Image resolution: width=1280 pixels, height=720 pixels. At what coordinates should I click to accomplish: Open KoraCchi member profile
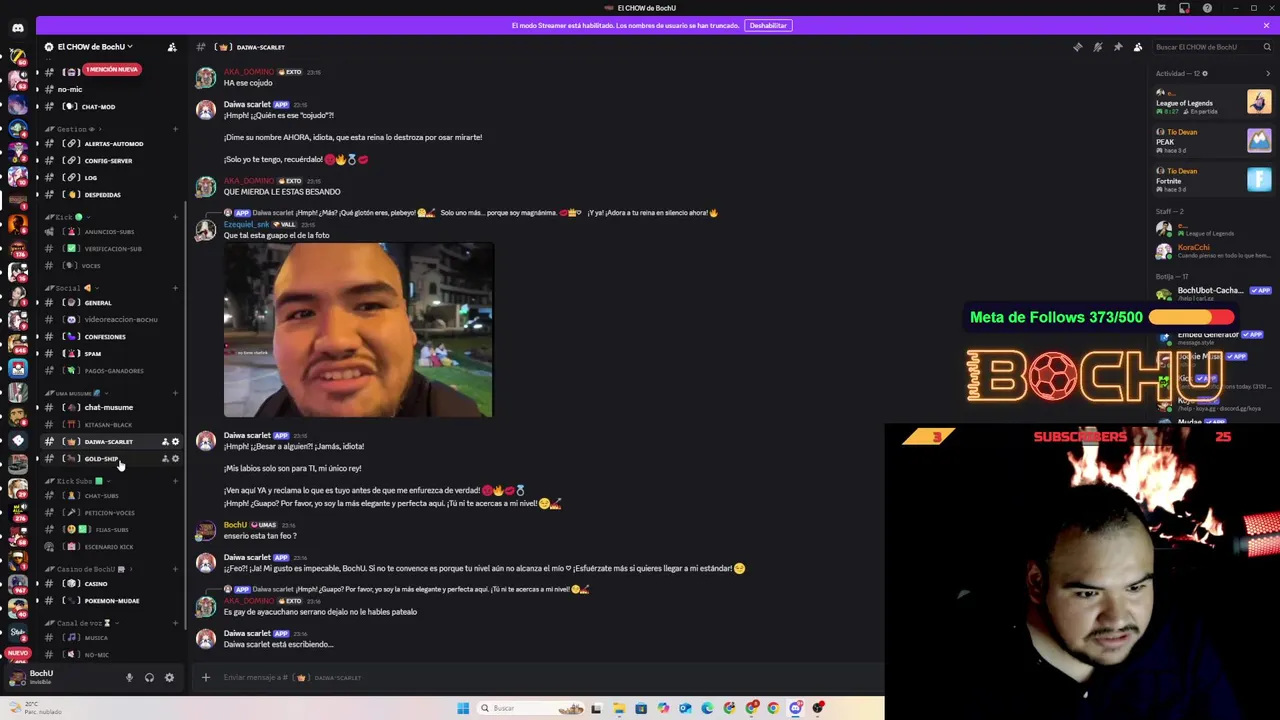[1213, 251]
